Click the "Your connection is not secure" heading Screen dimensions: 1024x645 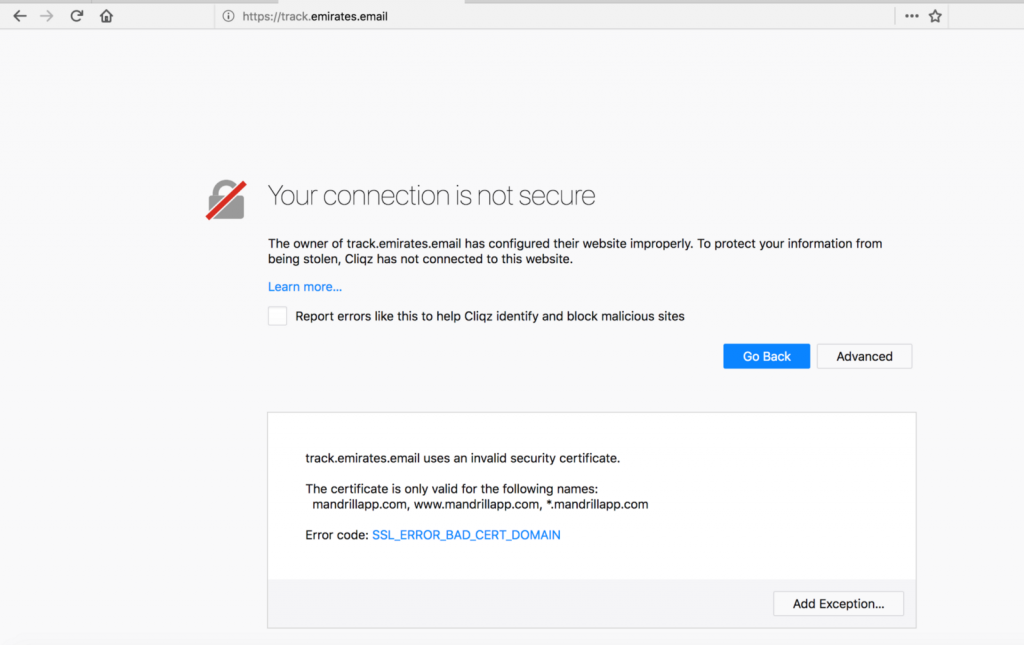432,195
